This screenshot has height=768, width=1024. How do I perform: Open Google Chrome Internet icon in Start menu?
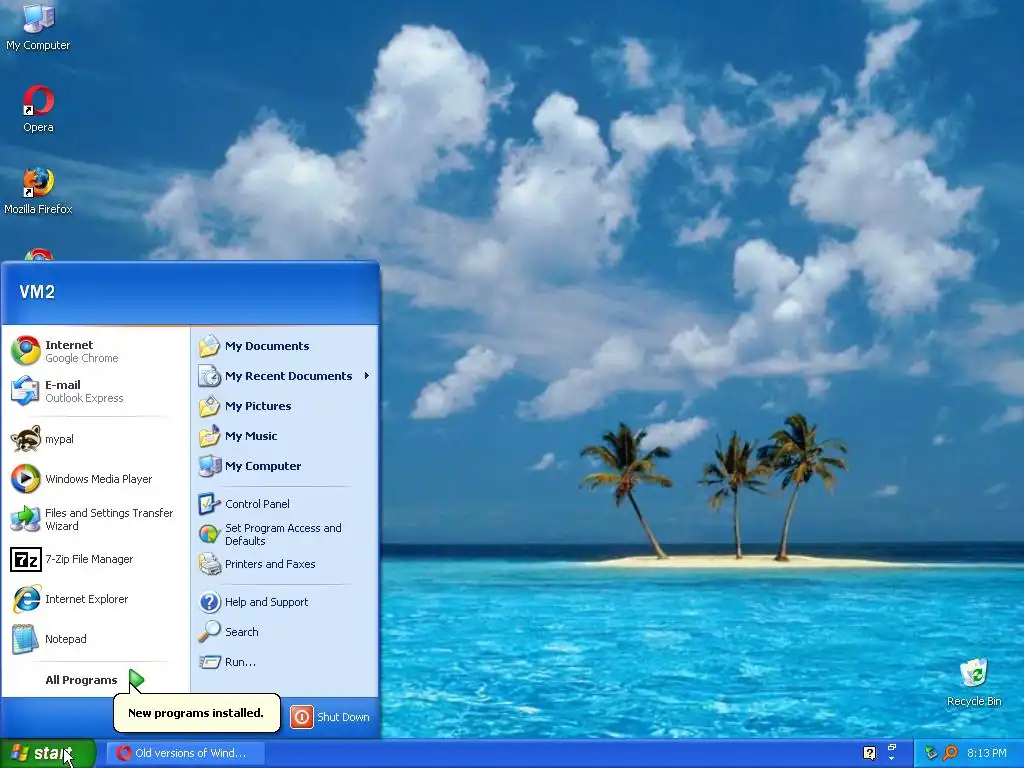25,351
